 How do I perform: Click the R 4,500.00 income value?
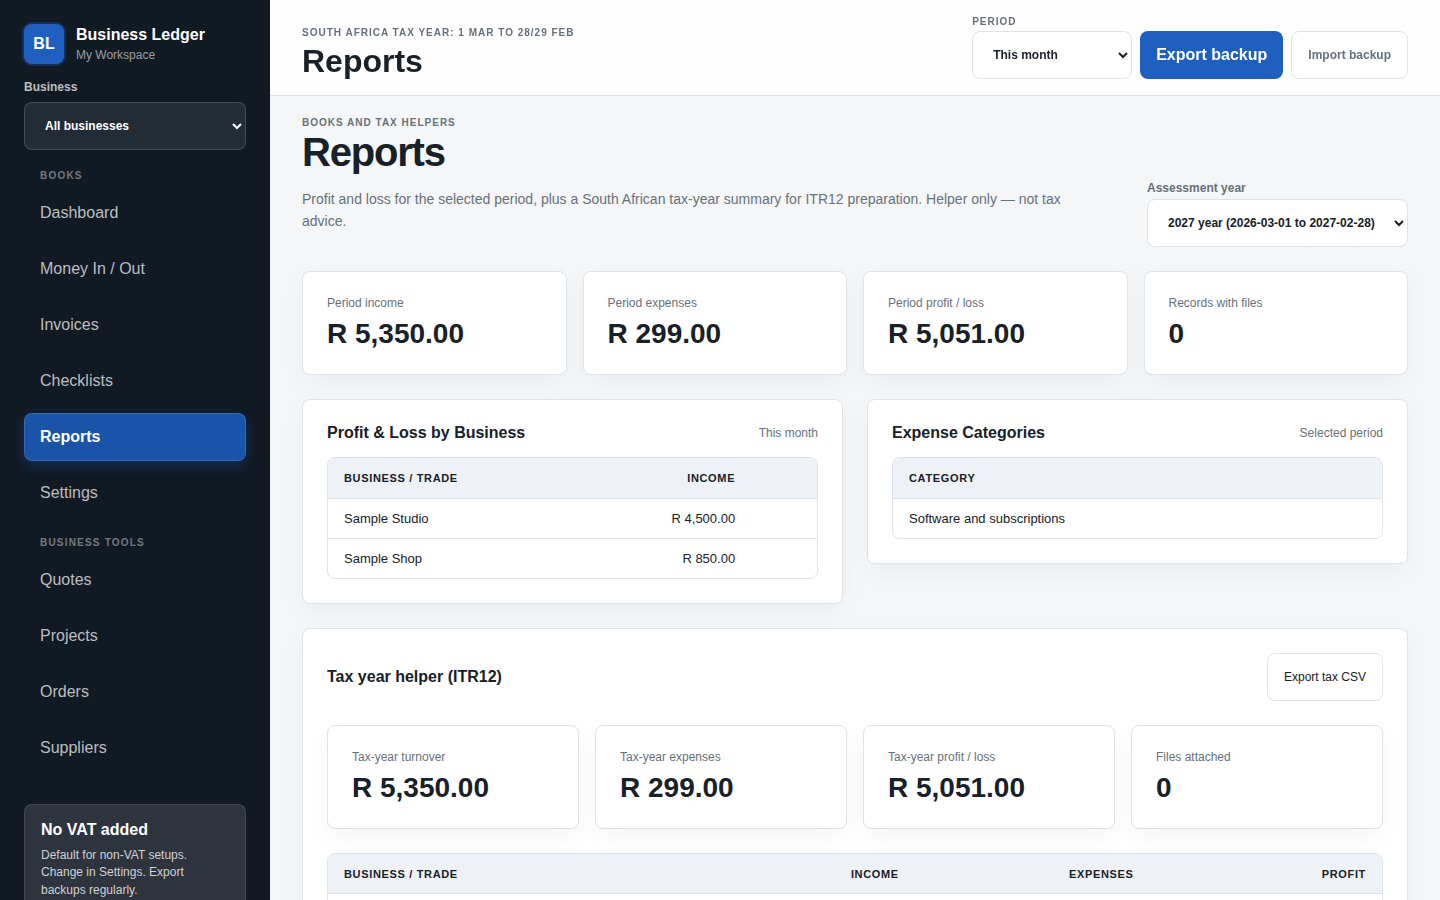click(703, 519)
